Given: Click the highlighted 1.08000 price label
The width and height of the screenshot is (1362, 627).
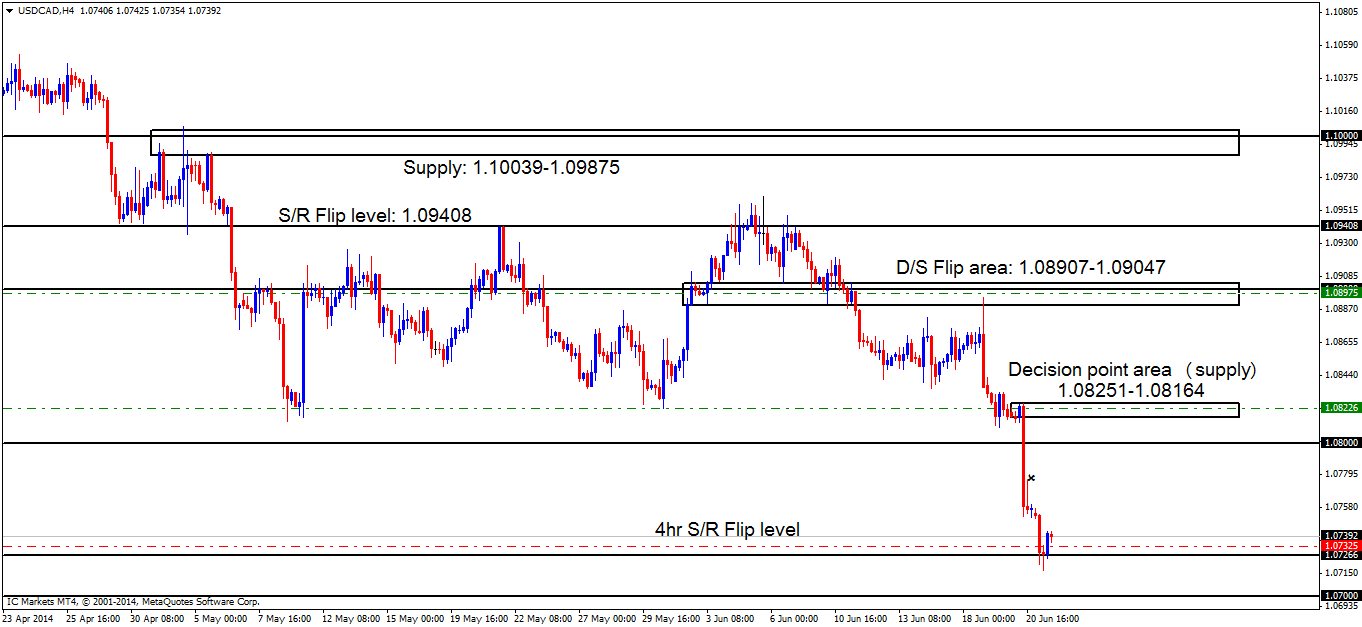Looking at the screenshot, I should [1340, 442].
